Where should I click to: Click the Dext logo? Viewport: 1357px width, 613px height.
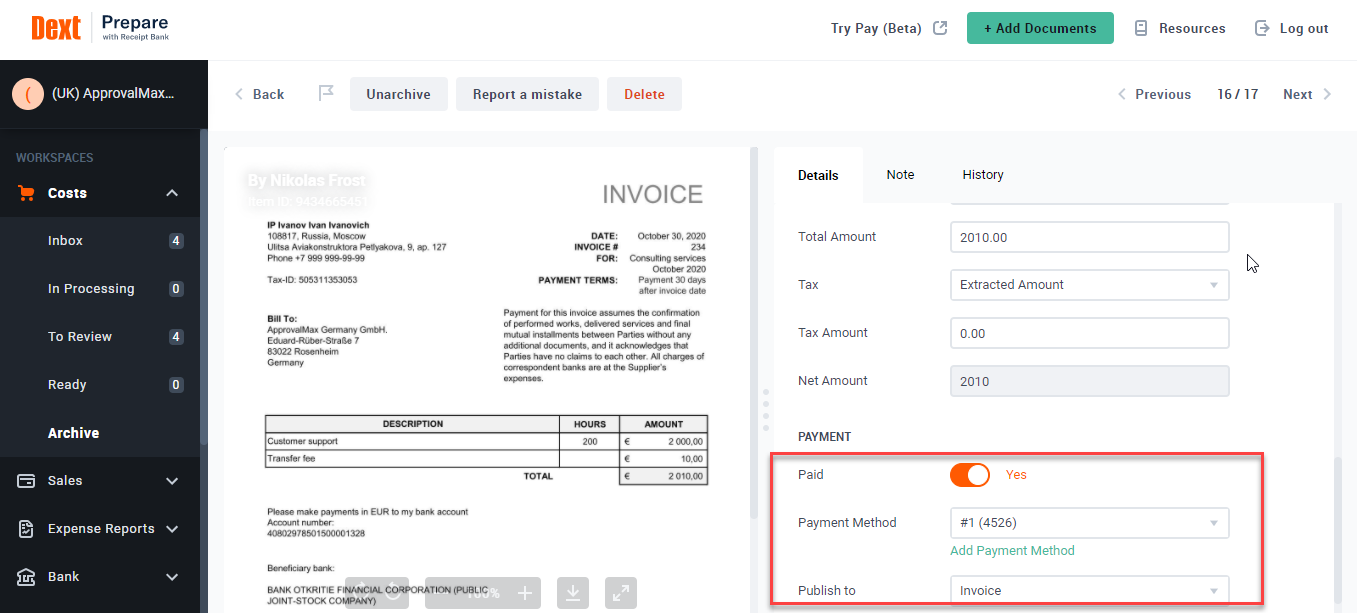(55, 28)
